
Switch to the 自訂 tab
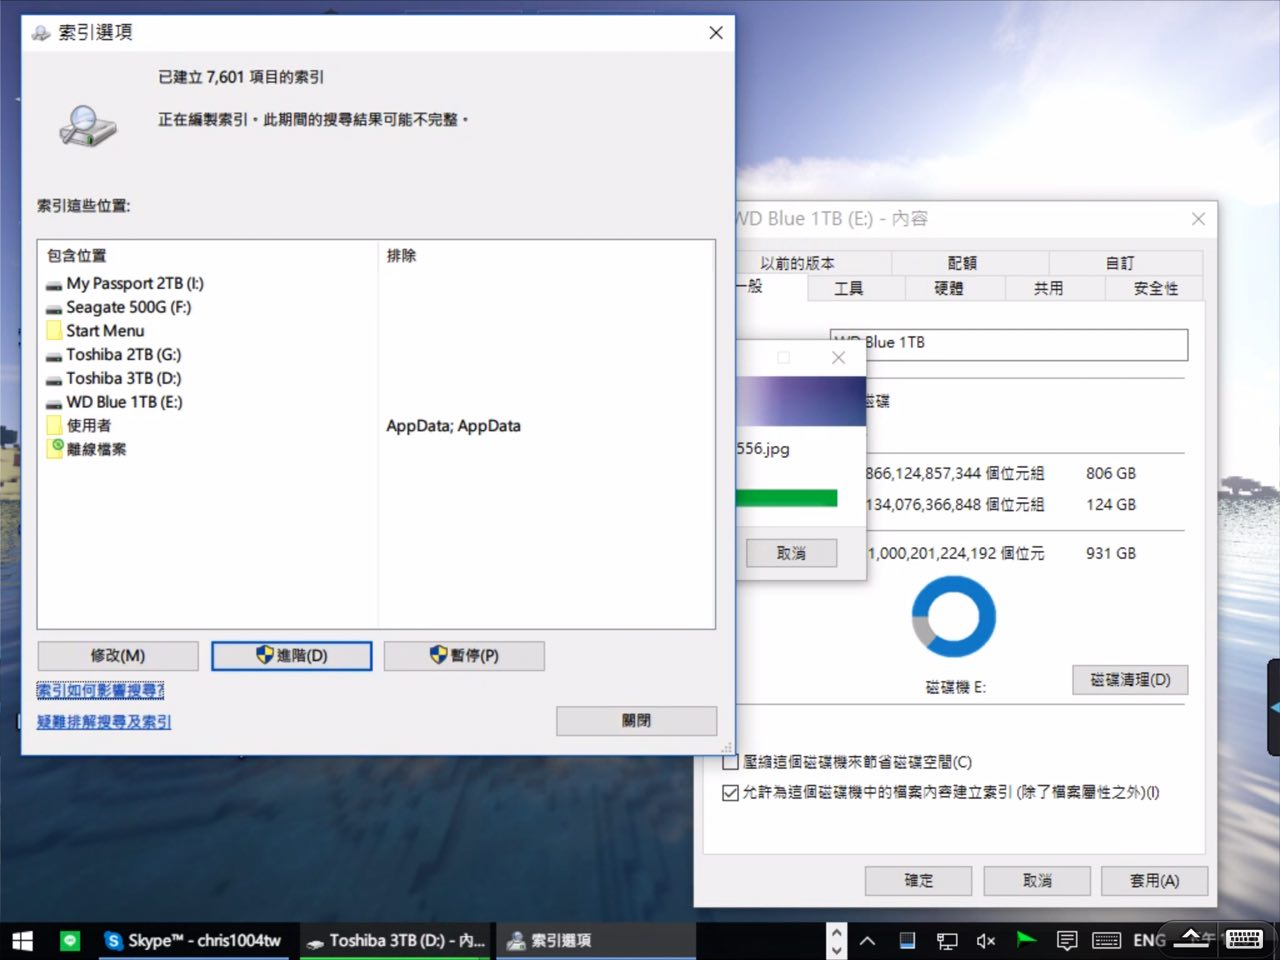(x=1120, y=263)
